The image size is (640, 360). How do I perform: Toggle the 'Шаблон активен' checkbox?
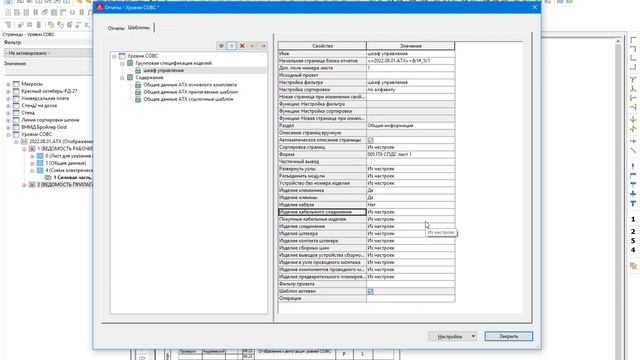coord(370,291)
